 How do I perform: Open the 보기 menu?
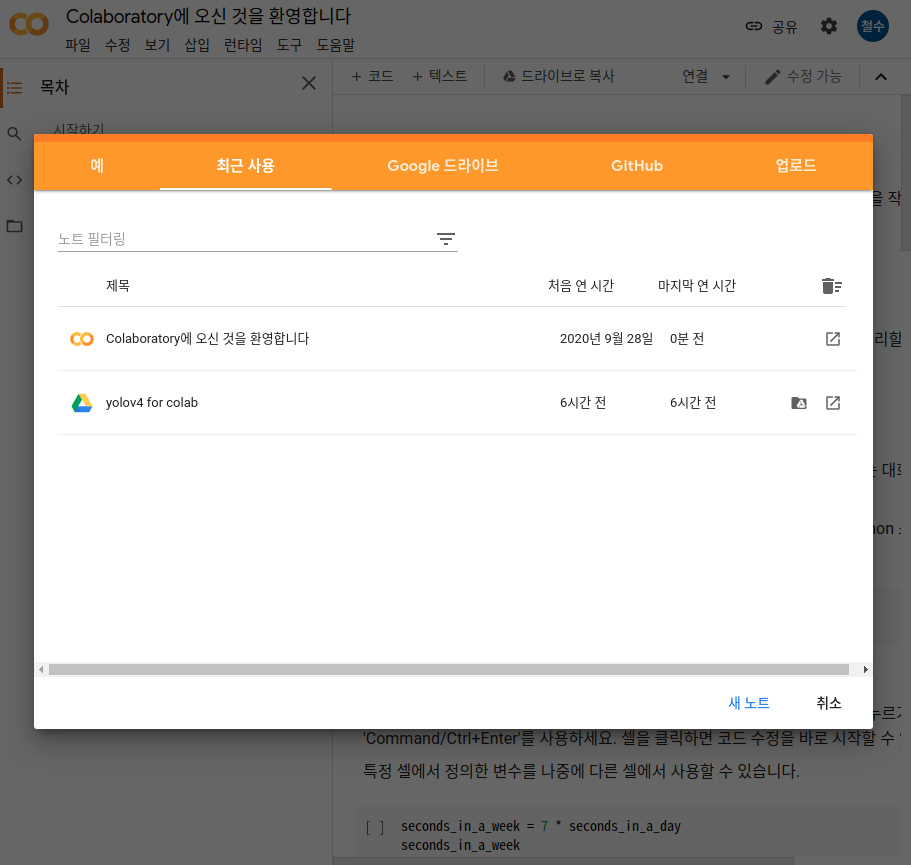157,45
